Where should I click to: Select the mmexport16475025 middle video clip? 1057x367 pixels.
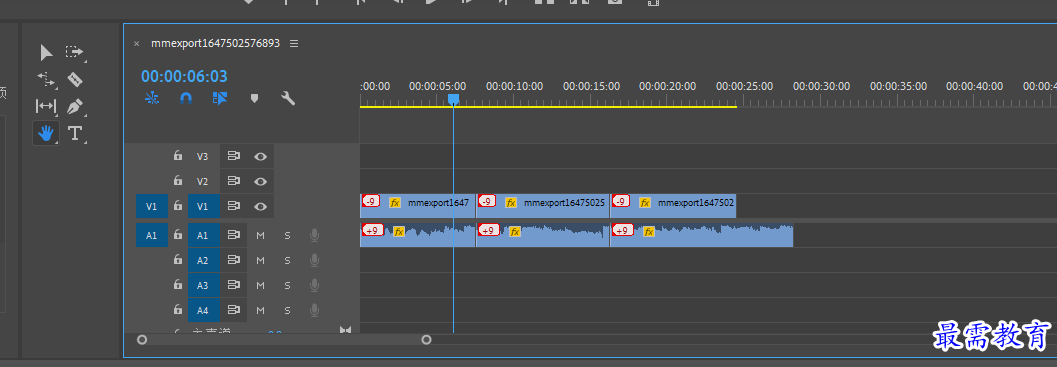click(543, 206)
